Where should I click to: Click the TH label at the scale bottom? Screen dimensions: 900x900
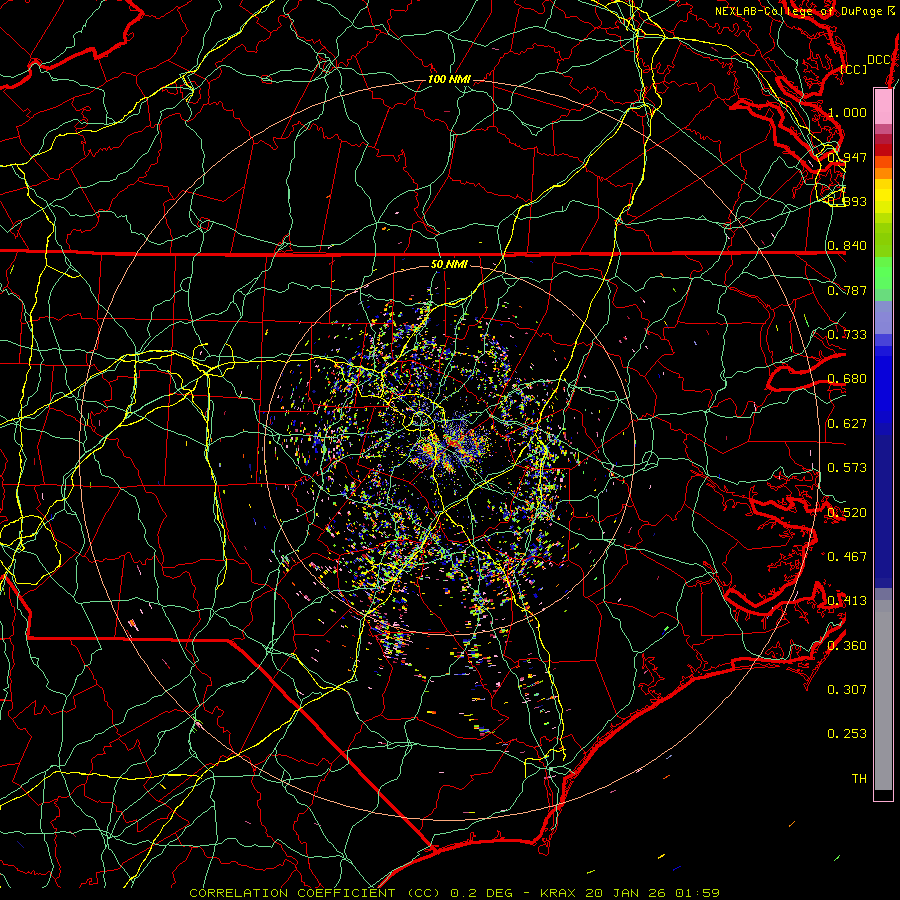pyautogui.click(x=859, y=779)
